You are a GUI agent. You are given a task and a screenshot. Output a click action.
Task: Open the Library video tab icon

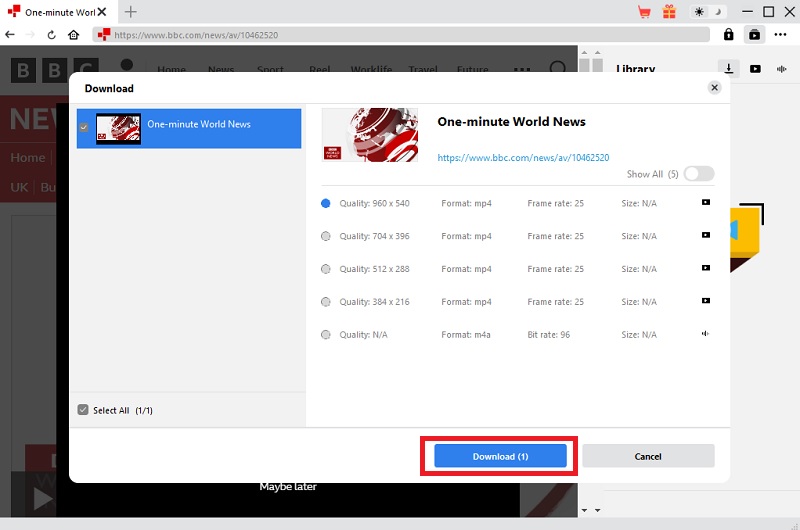[755, 68]
